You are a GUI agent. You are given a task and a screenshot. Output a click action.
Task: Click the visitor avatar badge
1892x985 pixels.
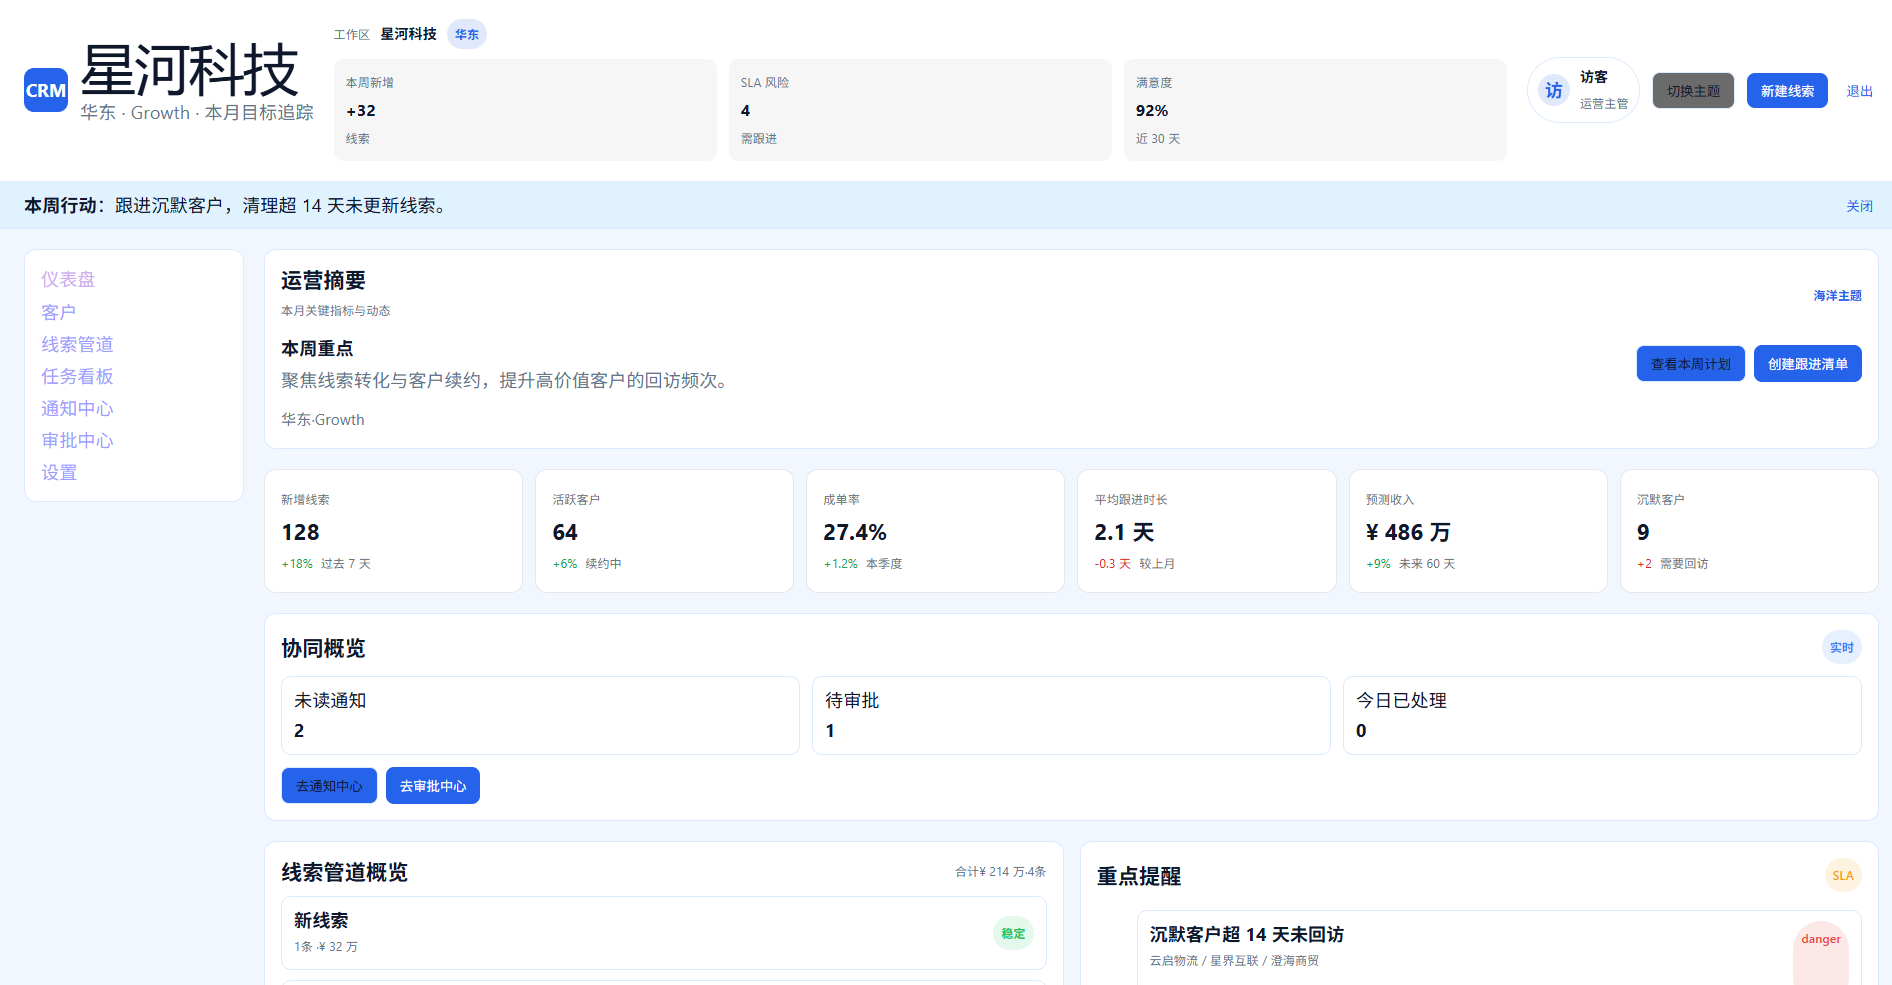coord(1553,90)
